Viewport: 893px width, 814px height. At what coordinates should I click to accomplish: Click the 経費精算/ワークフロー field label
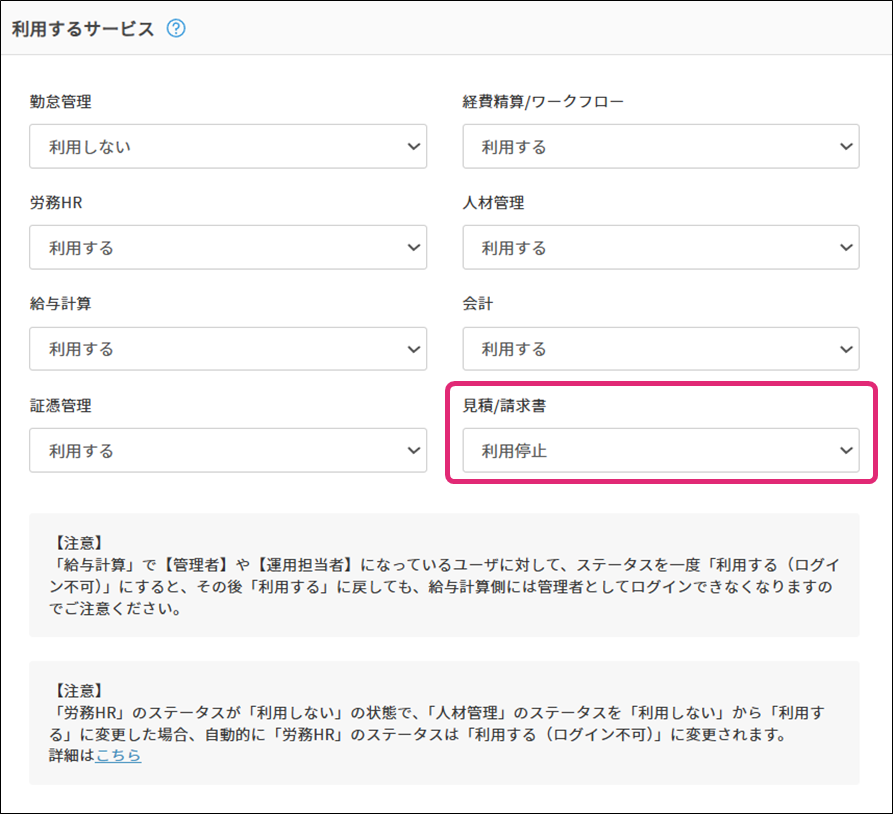point(543,102)
